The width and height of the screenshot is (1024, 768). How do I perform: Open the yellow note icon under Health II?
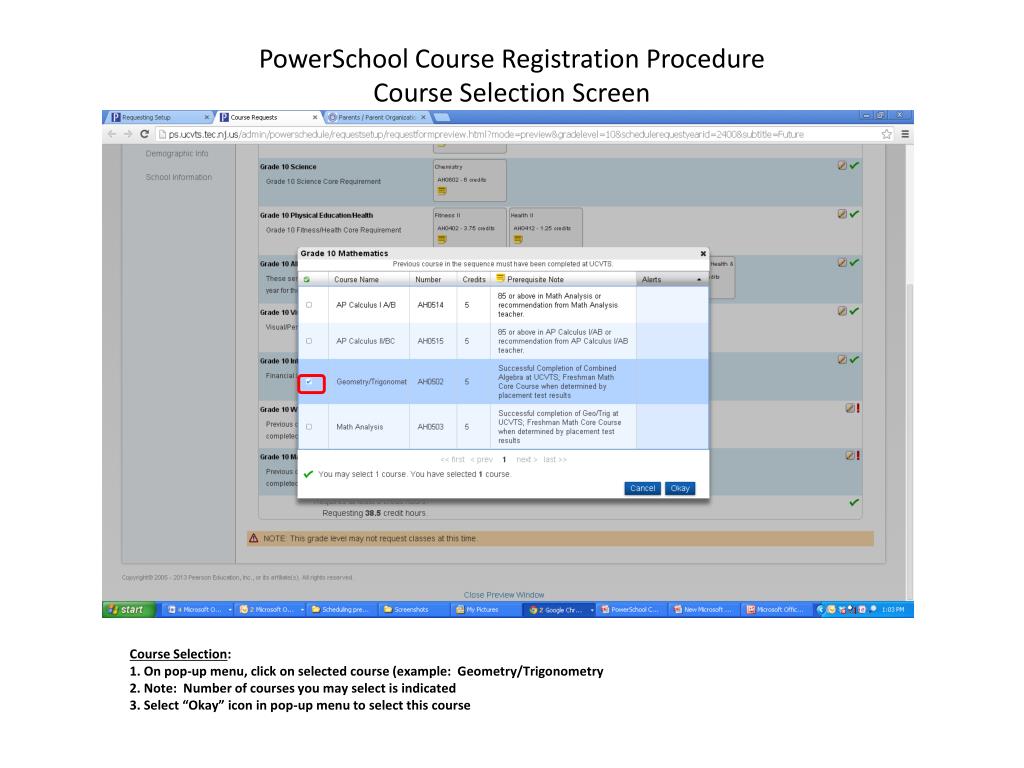click(x=518, y=239)
